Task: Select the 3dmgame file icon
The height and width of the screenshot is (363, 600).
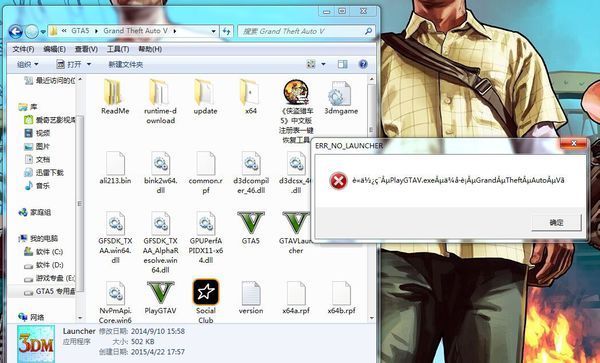Action: coord(341,98)
